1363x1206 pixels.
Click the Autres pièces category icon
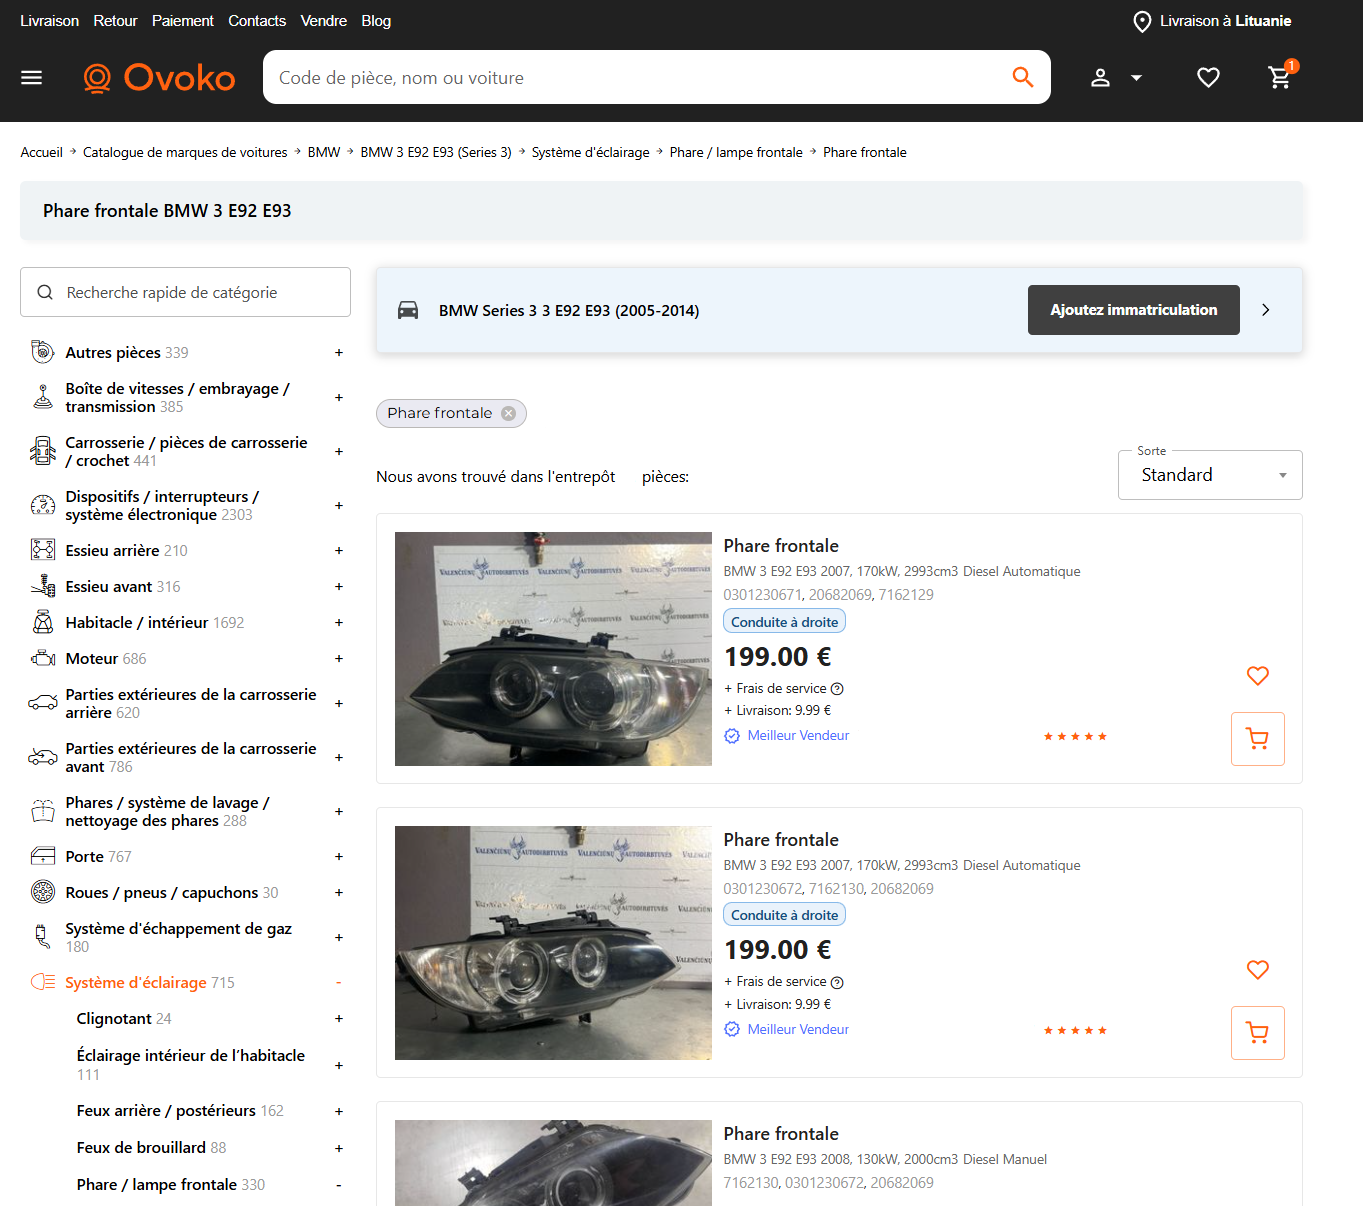[43, 352]
